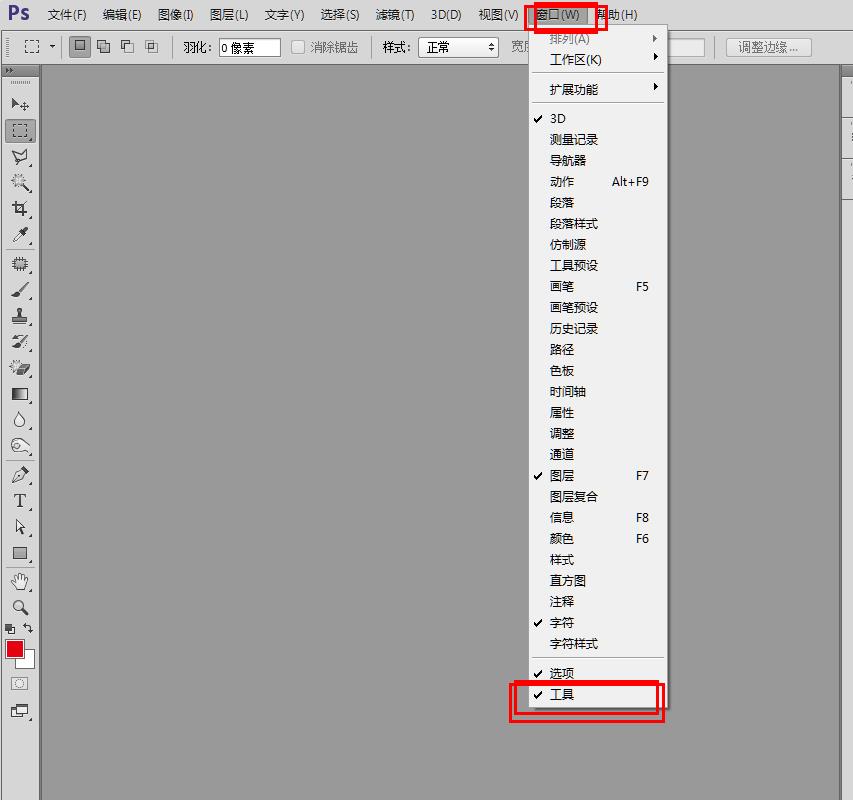This screenshot has width=853, height=800.
Task: Select the Blur tool
Action: tap(20, 420)
